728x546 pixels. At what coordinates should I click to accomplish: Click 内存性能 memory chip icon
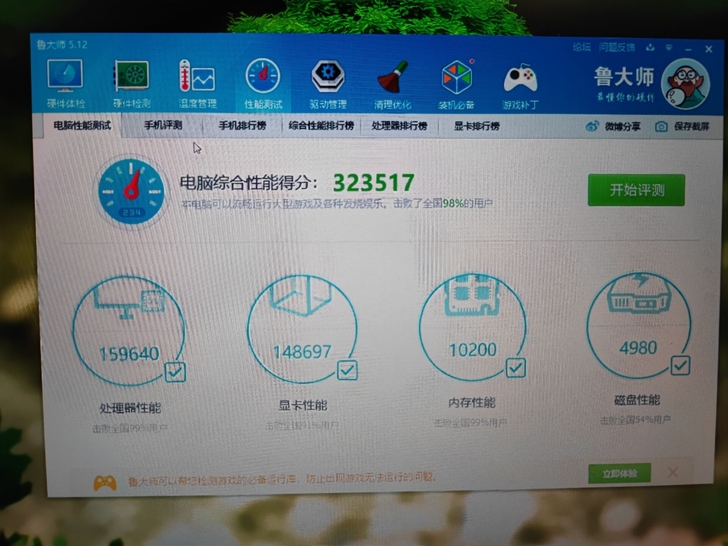pyautogui.click(x=472, y=295)
